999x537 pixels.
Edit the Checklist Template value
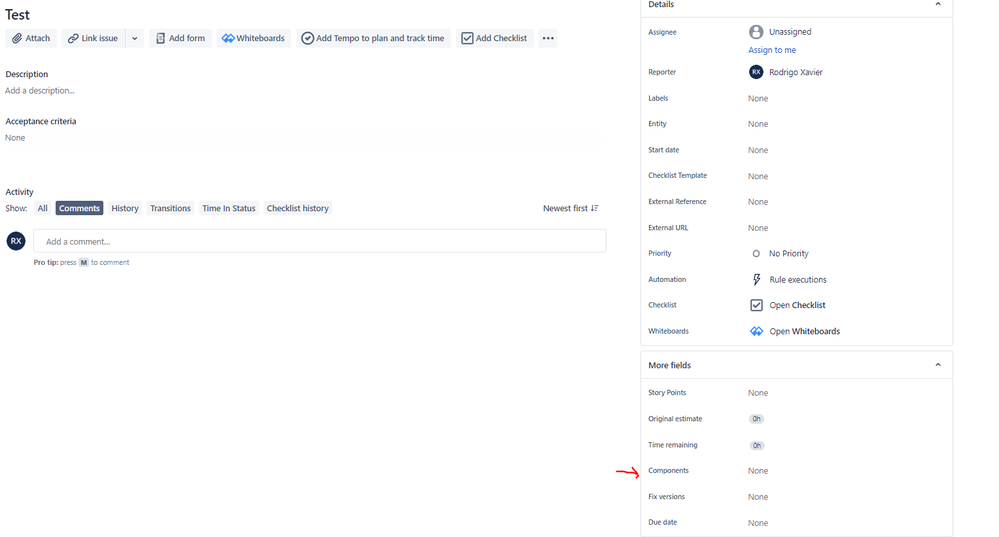(758, 176)
